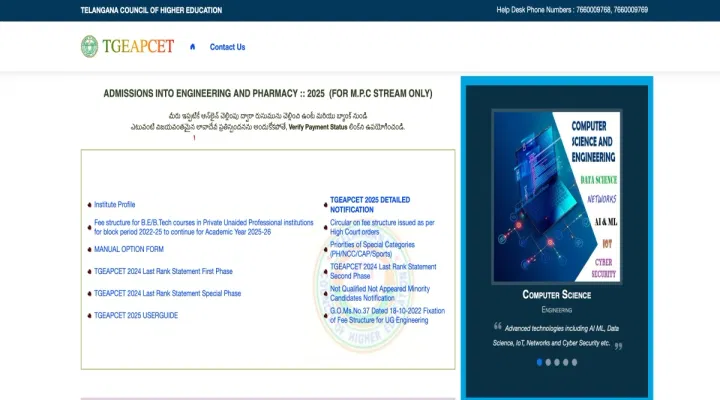Open TGEAPCET 2025 DETAILED NOTIFICATION link

point(369,205)
